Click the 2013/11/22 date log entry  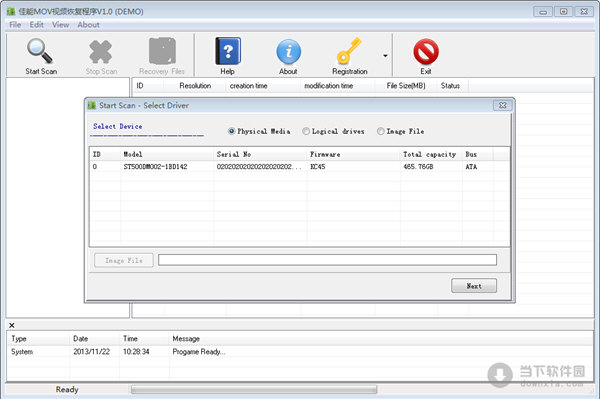pyautogui.click(x=91, y=352)
